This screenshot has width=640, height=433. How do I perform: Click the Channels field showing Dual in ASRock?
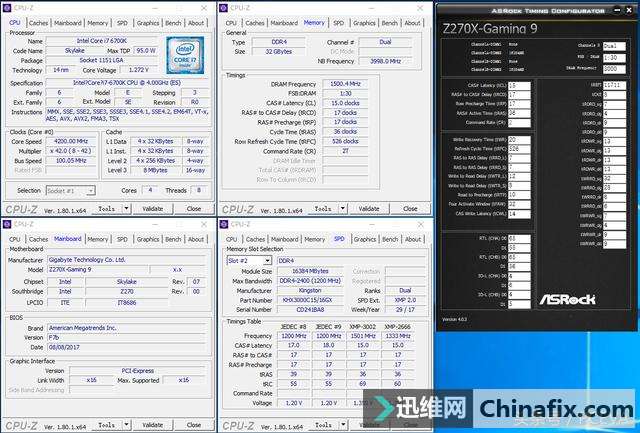point(614,46)
